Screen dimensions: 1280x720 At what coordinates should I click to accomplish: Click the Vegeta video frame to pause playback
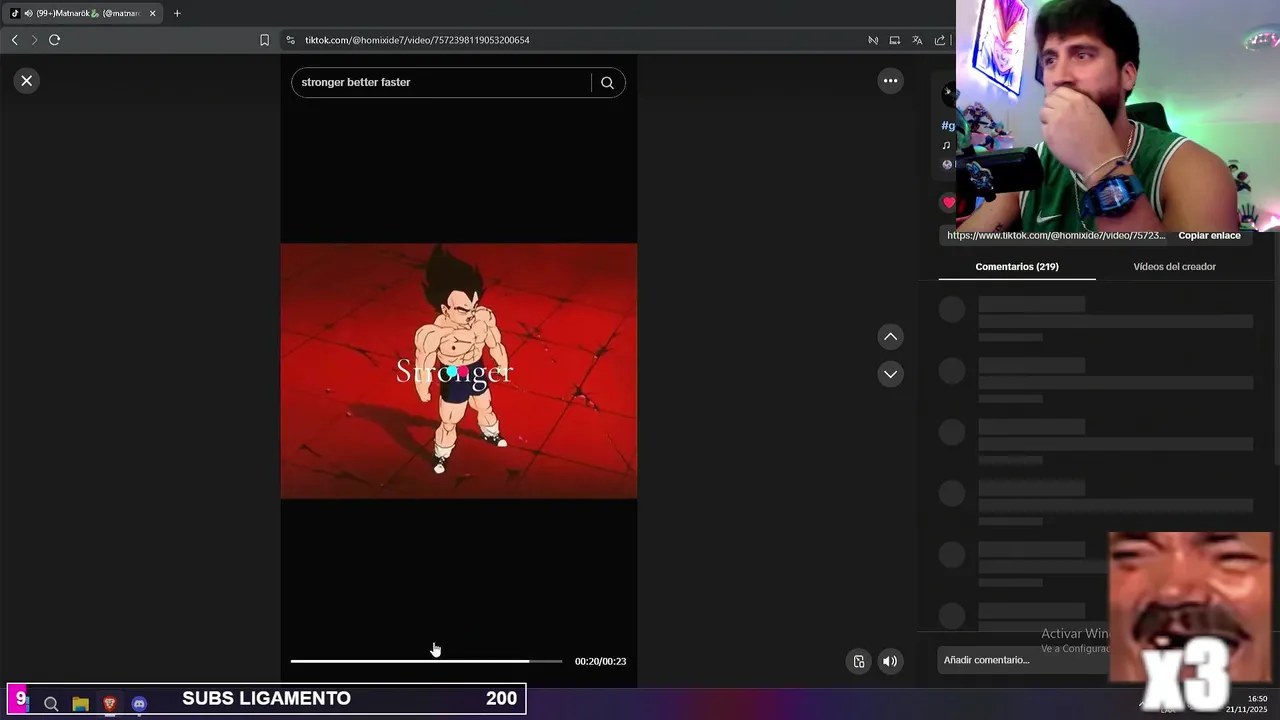[x=459, y=371]
